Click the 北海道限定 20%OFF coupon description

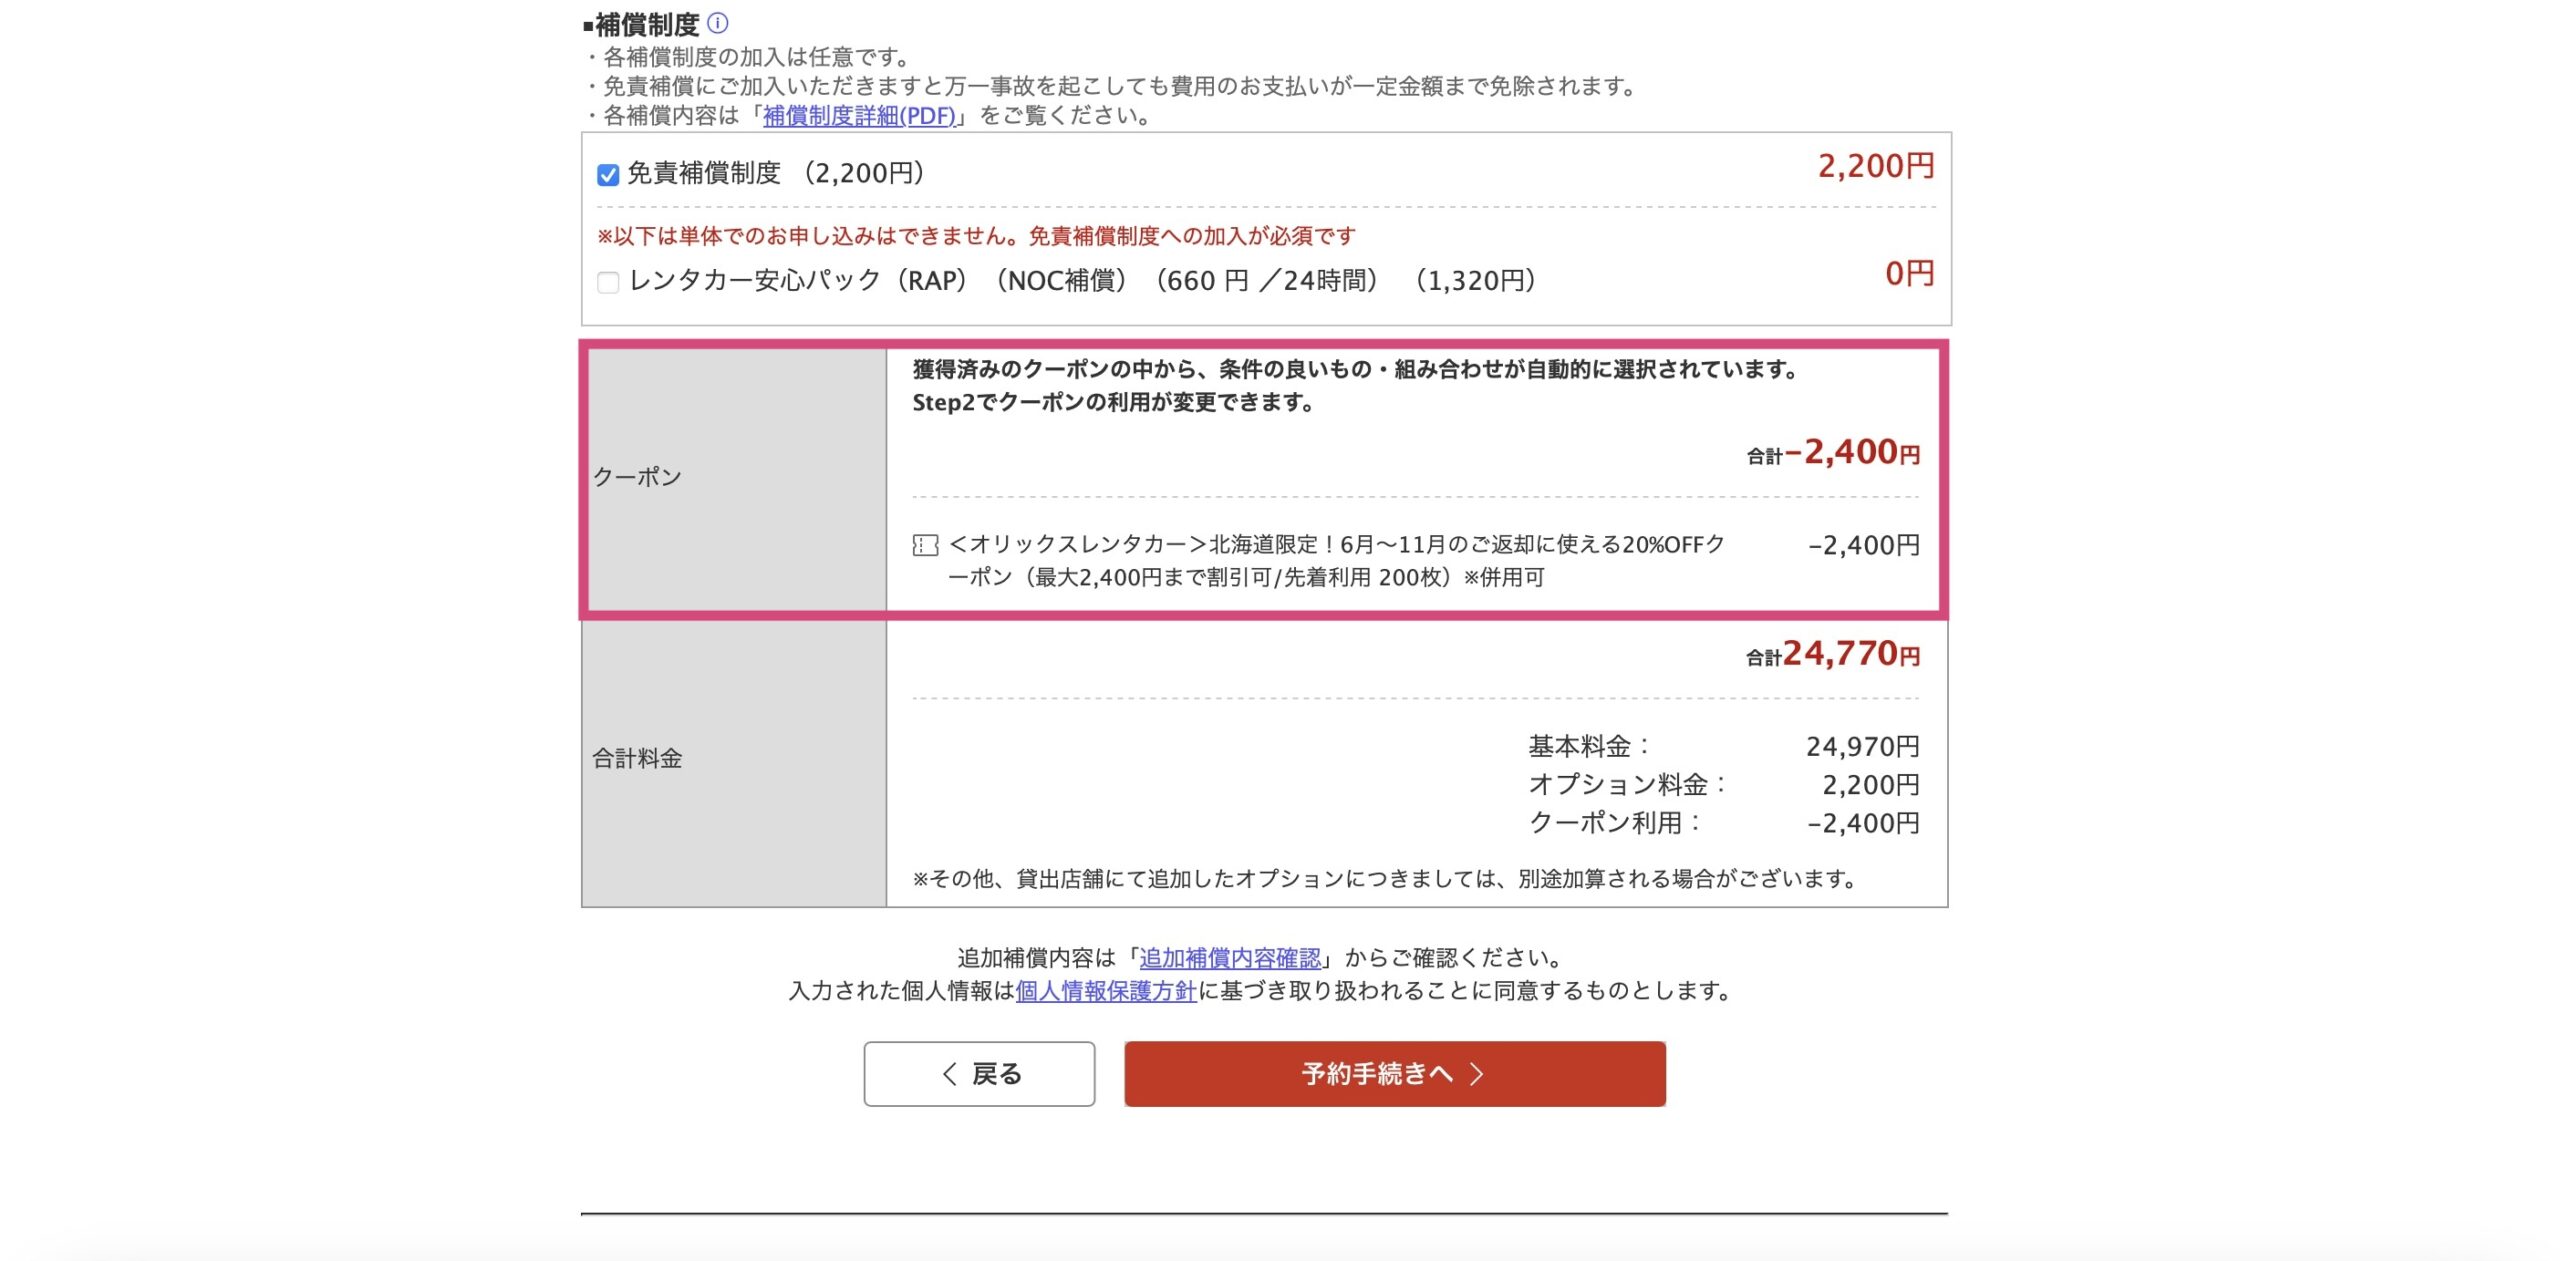coord(1337,561)
